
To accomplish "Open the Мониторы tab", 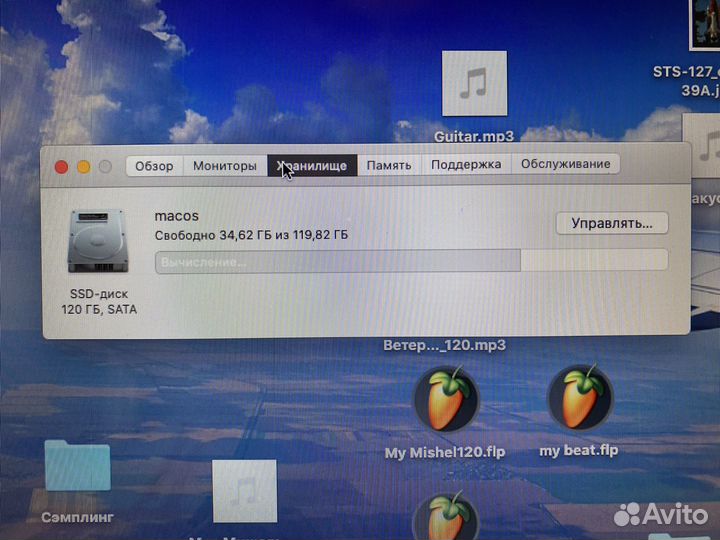I will click(x=225, y=166).
